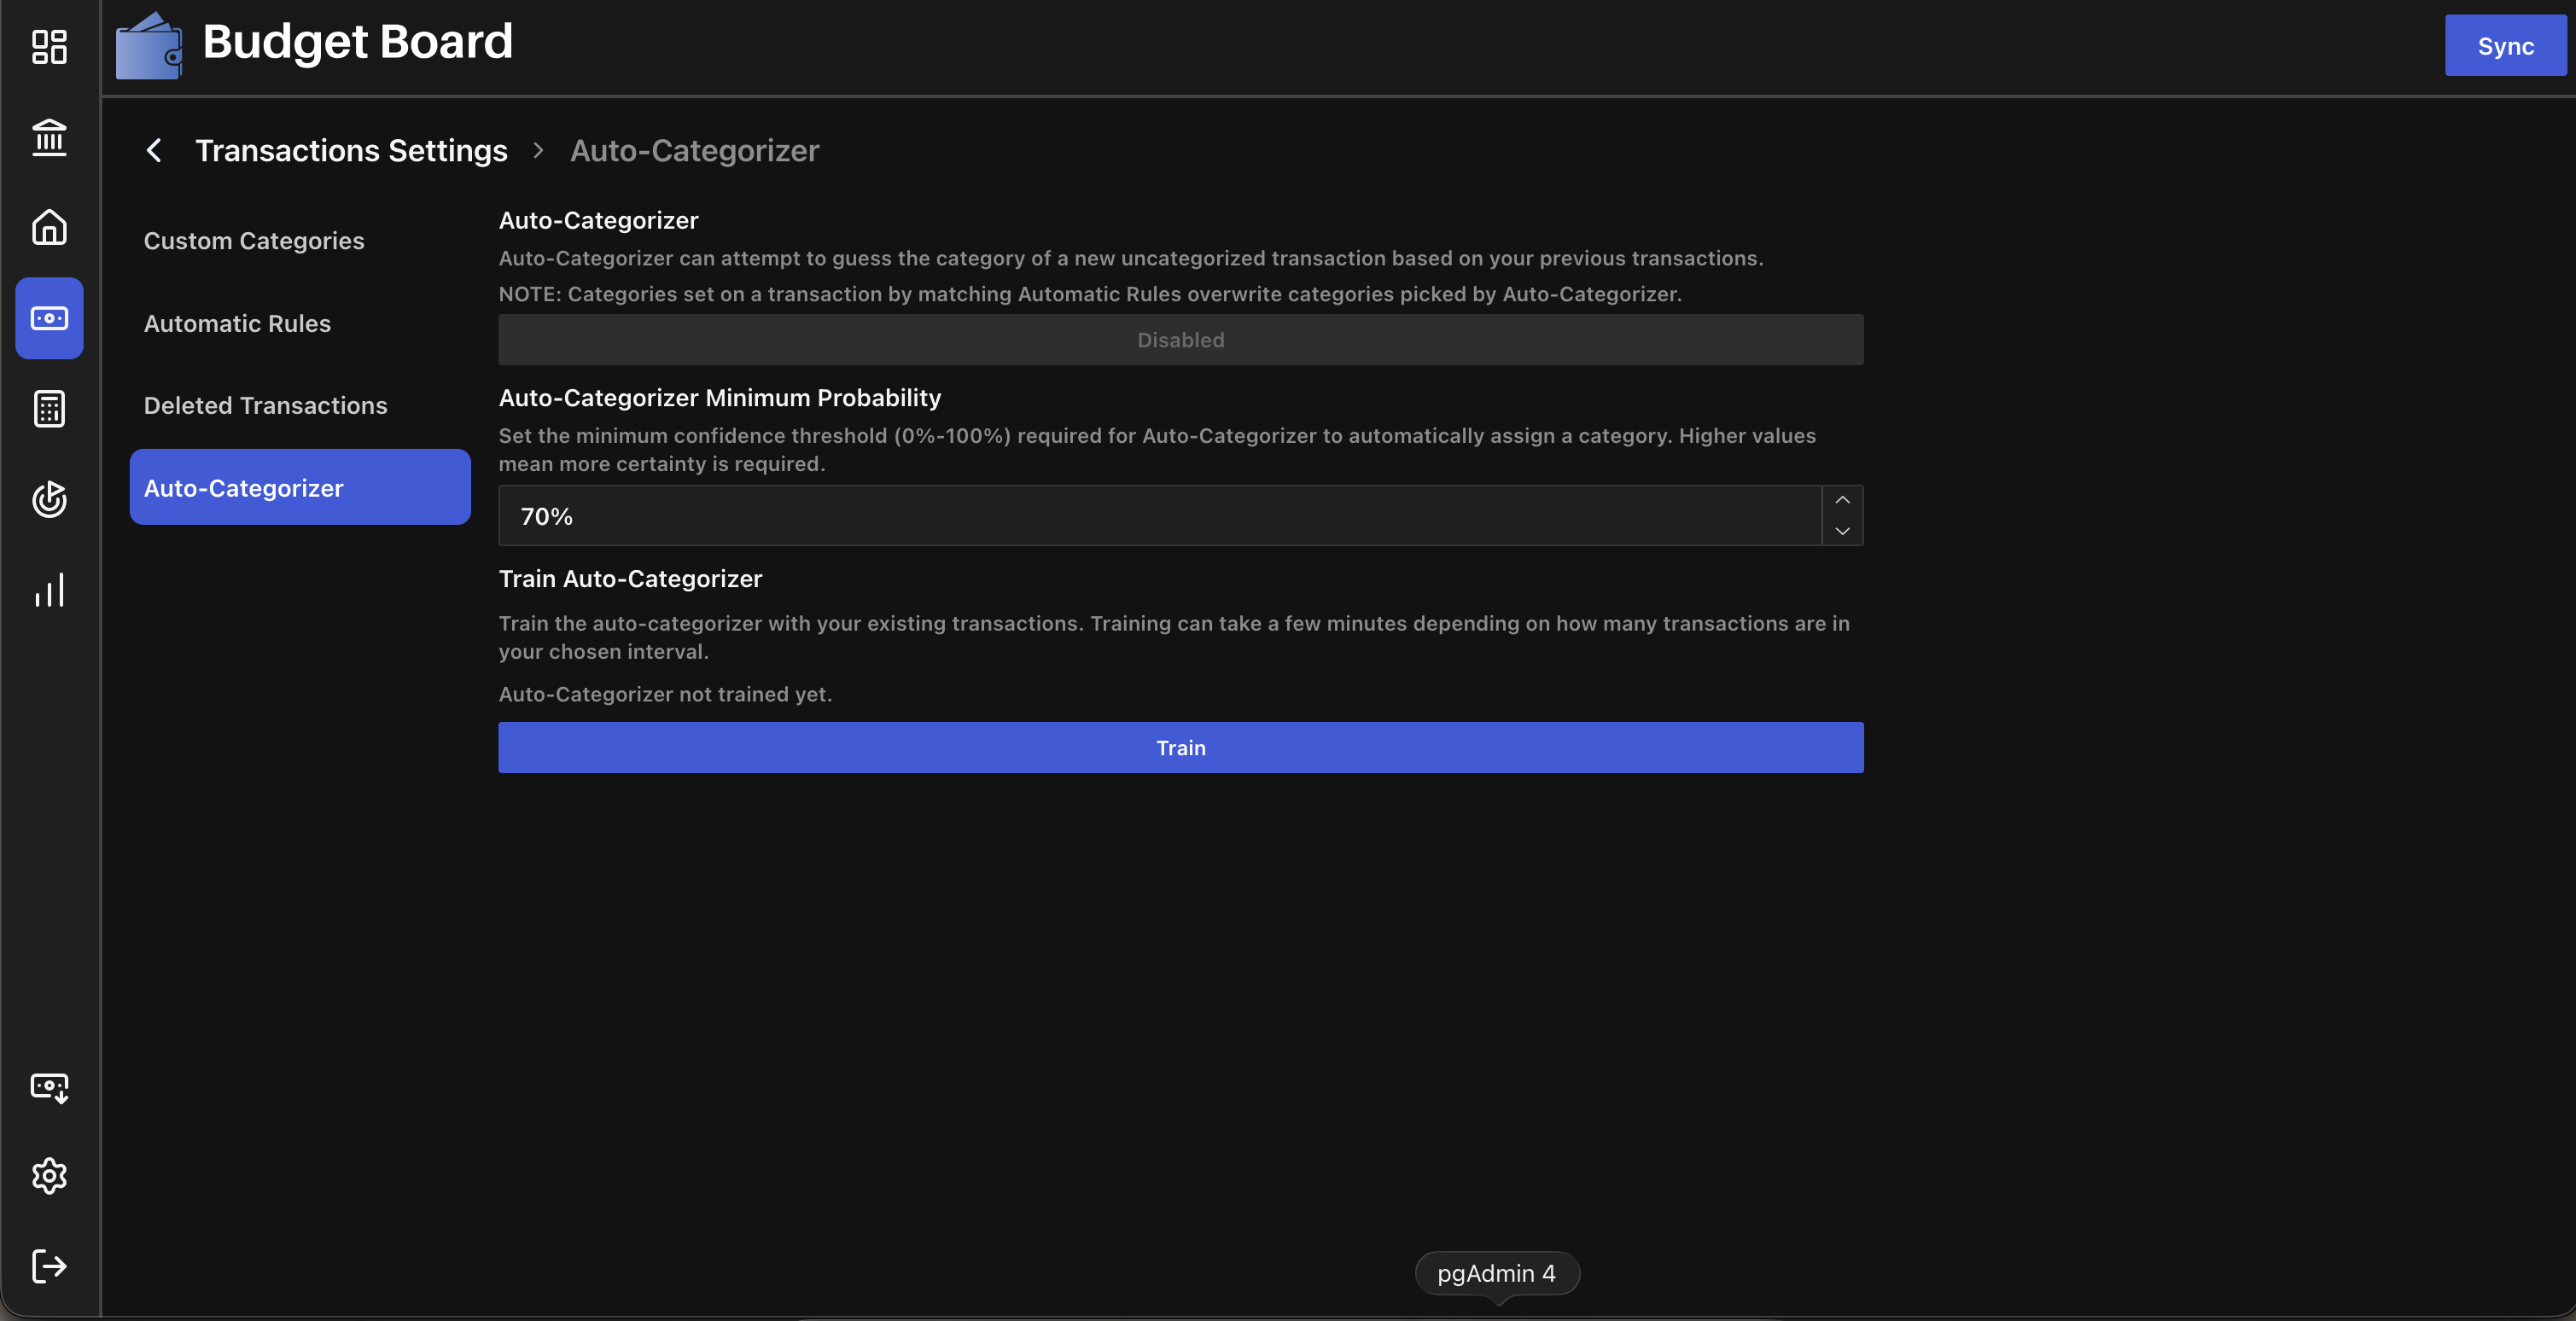This screenshot has height=1321, width=2576.
Task: Open the Settings gear icon
Action: point(49,1176)
